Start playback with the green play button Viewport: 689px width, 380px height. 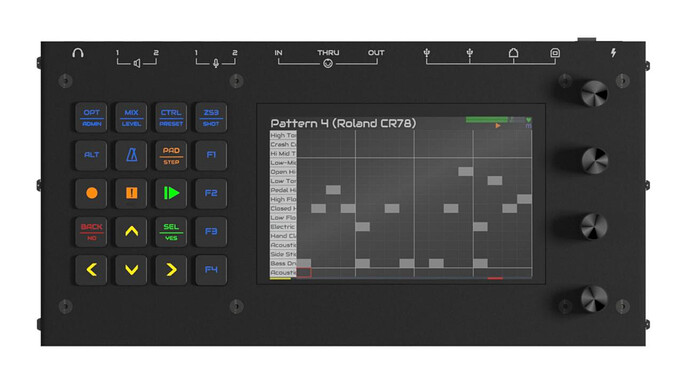171,193
